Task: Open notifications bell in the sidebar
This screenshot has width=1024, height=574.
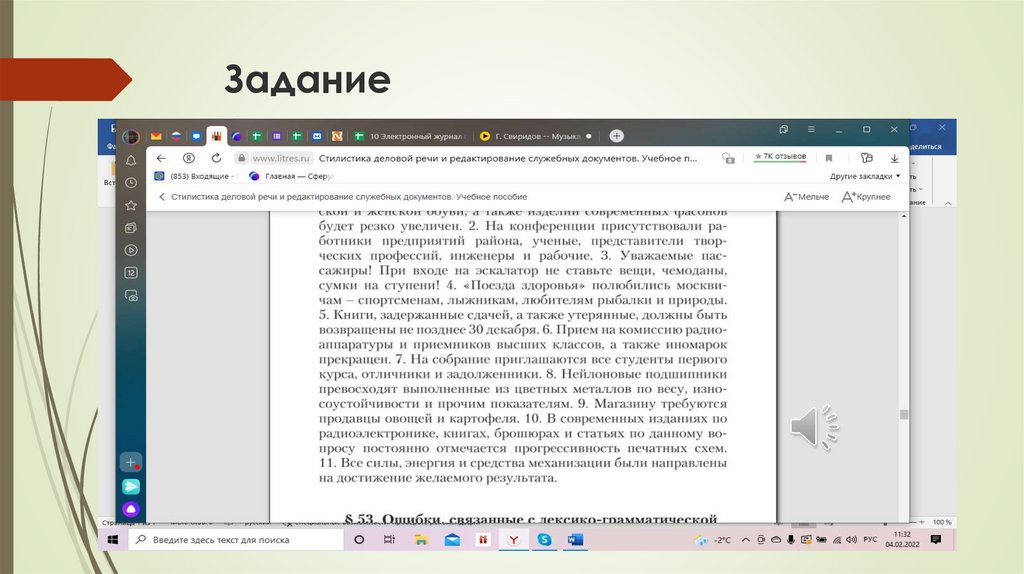Action: 130,160
